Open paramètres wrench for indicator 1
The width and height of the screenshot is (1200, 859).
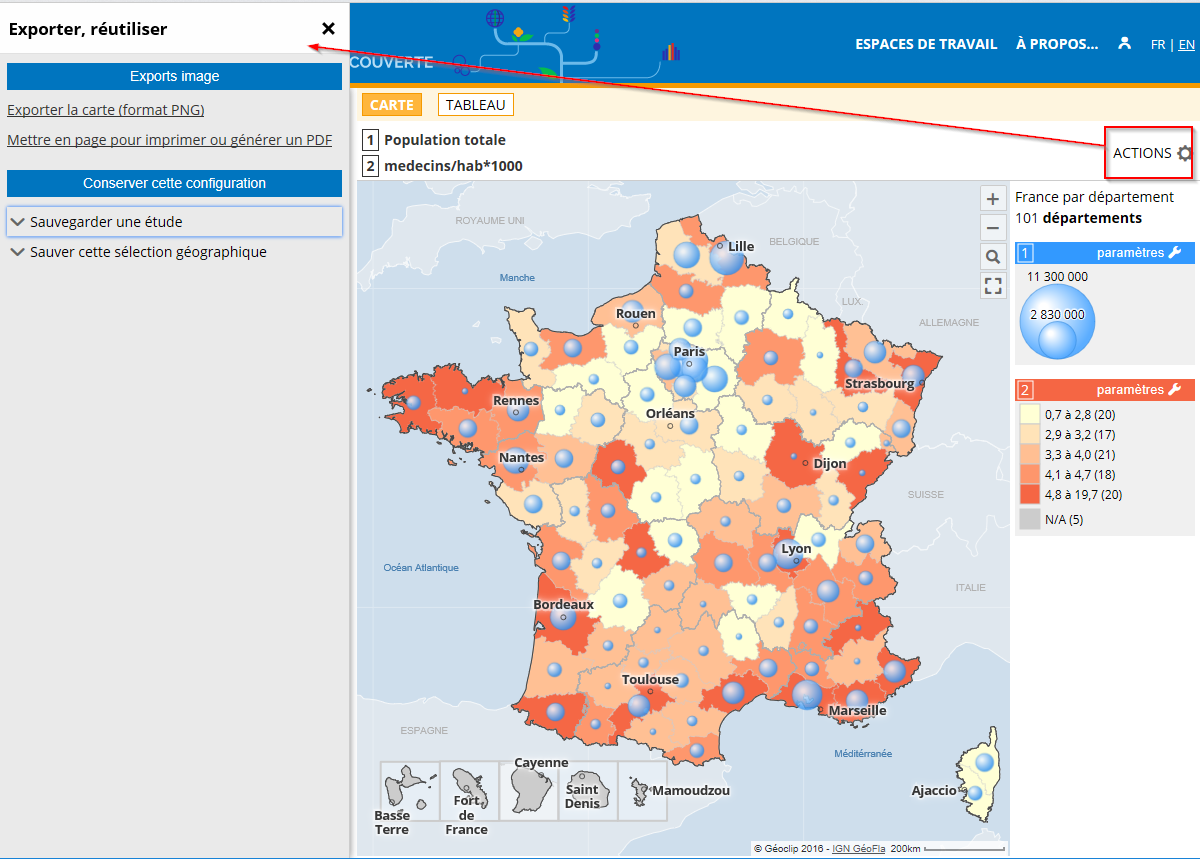click(x=1174, y=253)
